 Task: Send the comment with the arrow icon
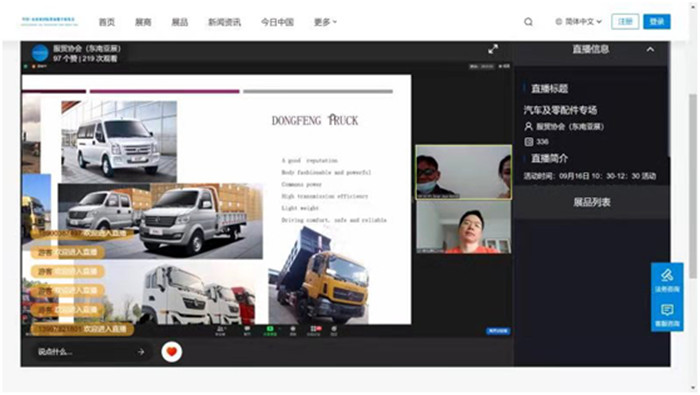pyautogui.click(x=141, y=352)
